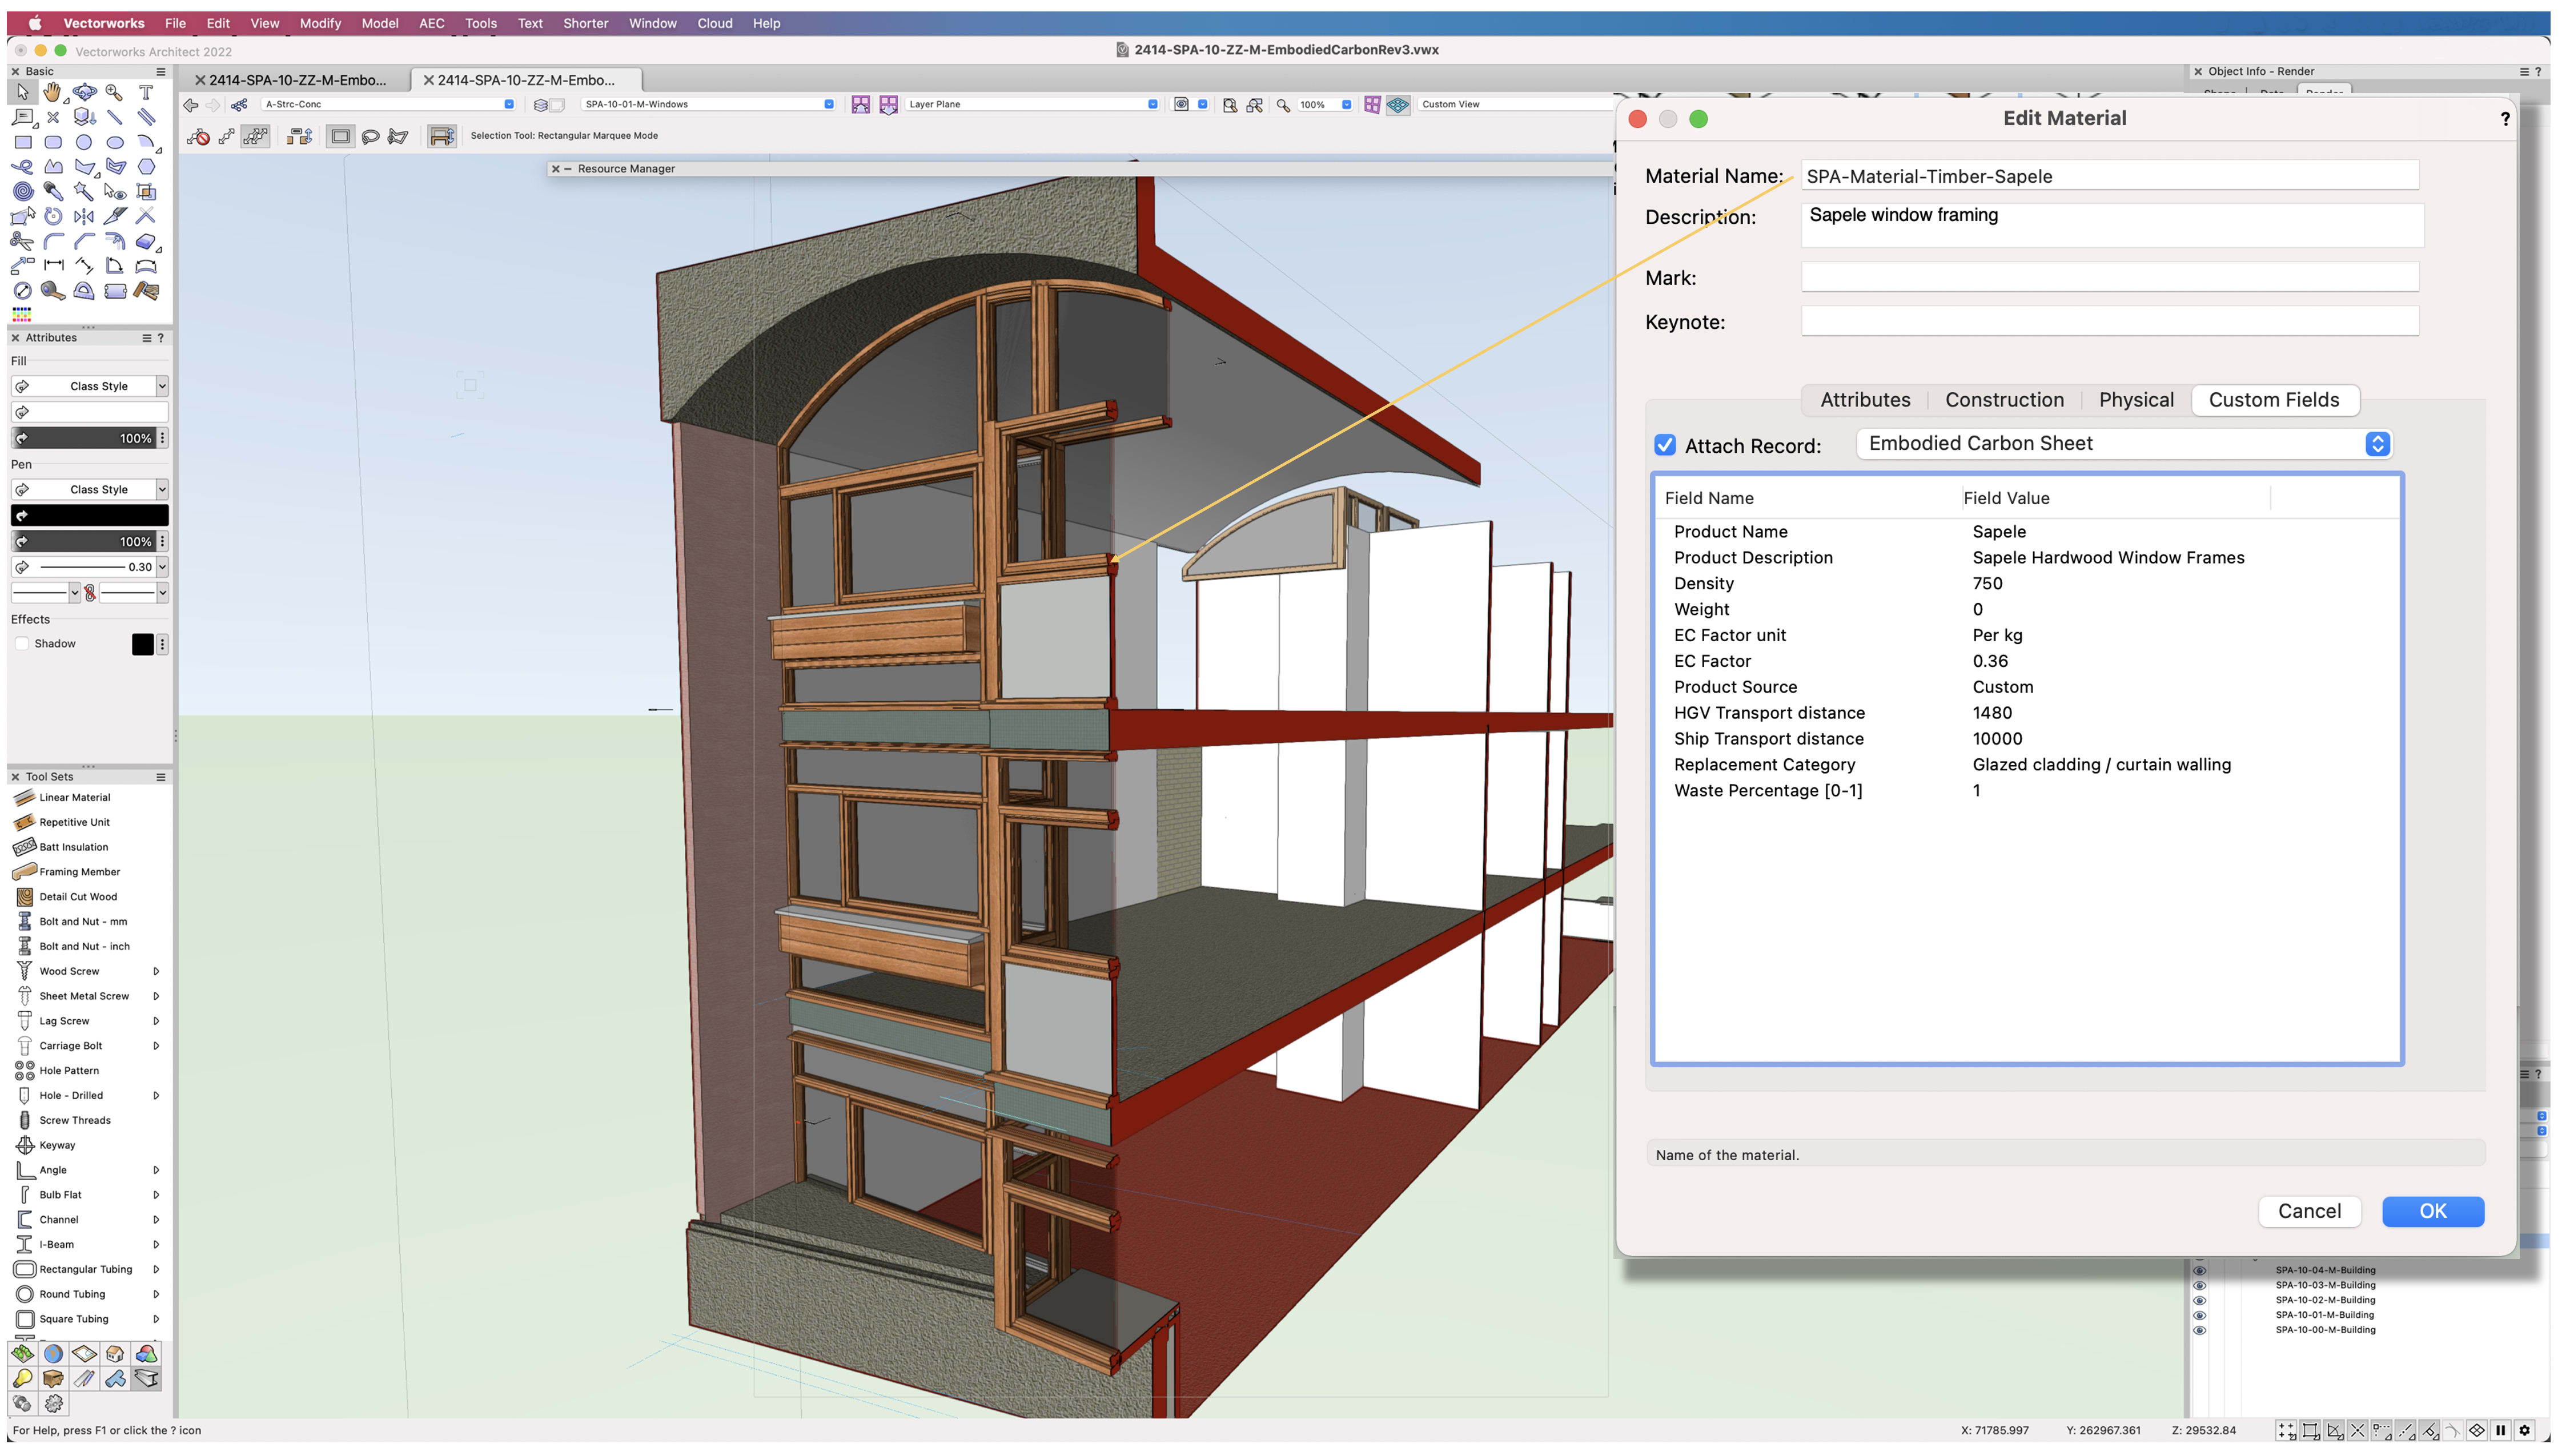Click the black pen color swatch
2570x1456 pixels.
[89, 516]
